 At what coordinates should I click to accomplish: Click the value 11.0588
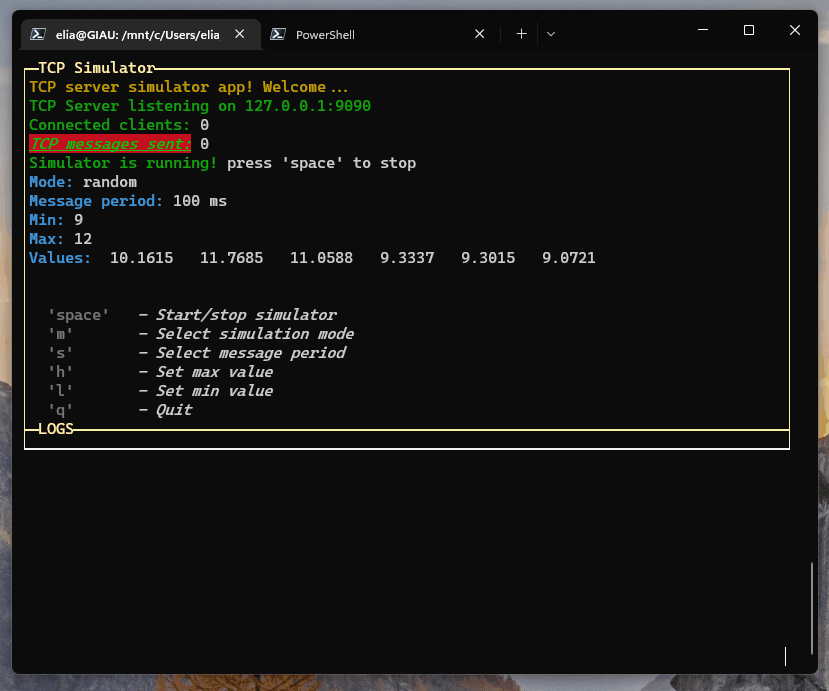321,258
